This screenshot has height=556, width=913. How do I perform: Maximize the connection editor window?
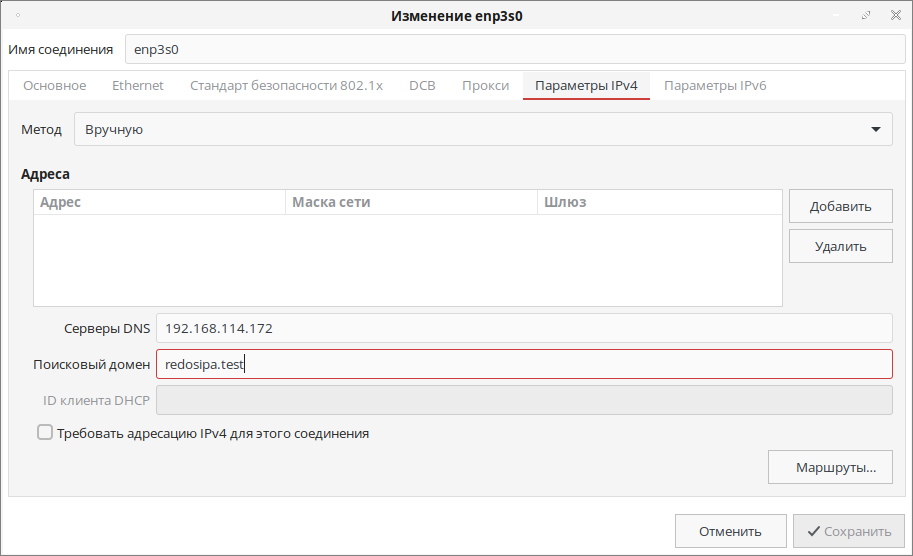click(866, 16)
